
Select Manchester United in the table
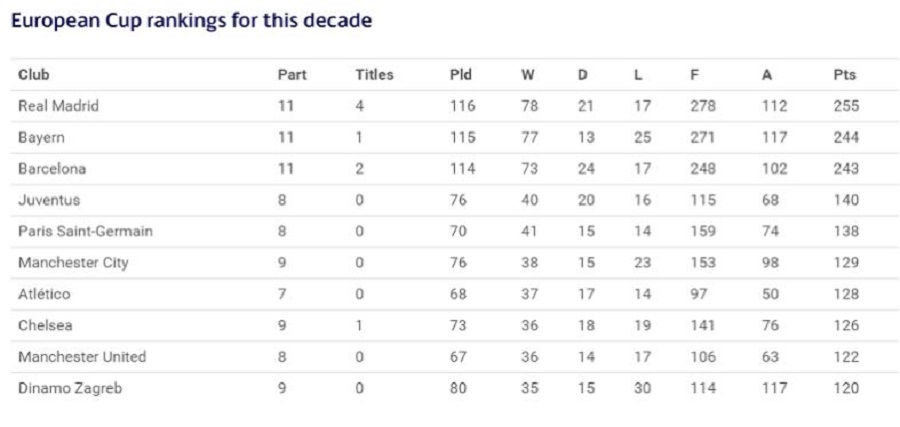[x=82, y=357]
